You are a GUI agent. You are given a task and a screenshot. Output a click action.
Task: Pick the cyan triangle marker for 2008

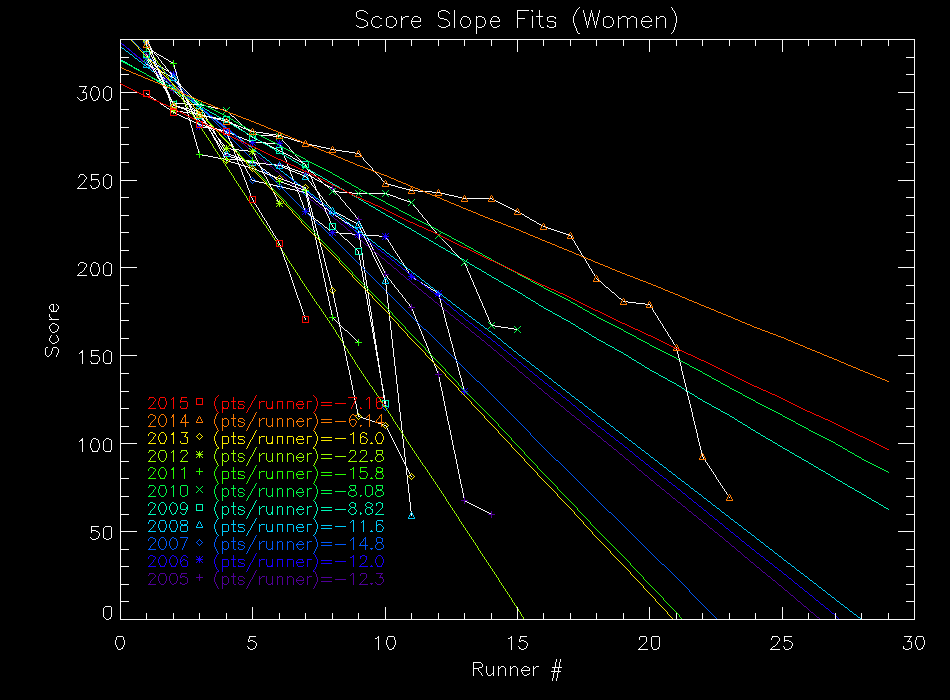(199, 525)
